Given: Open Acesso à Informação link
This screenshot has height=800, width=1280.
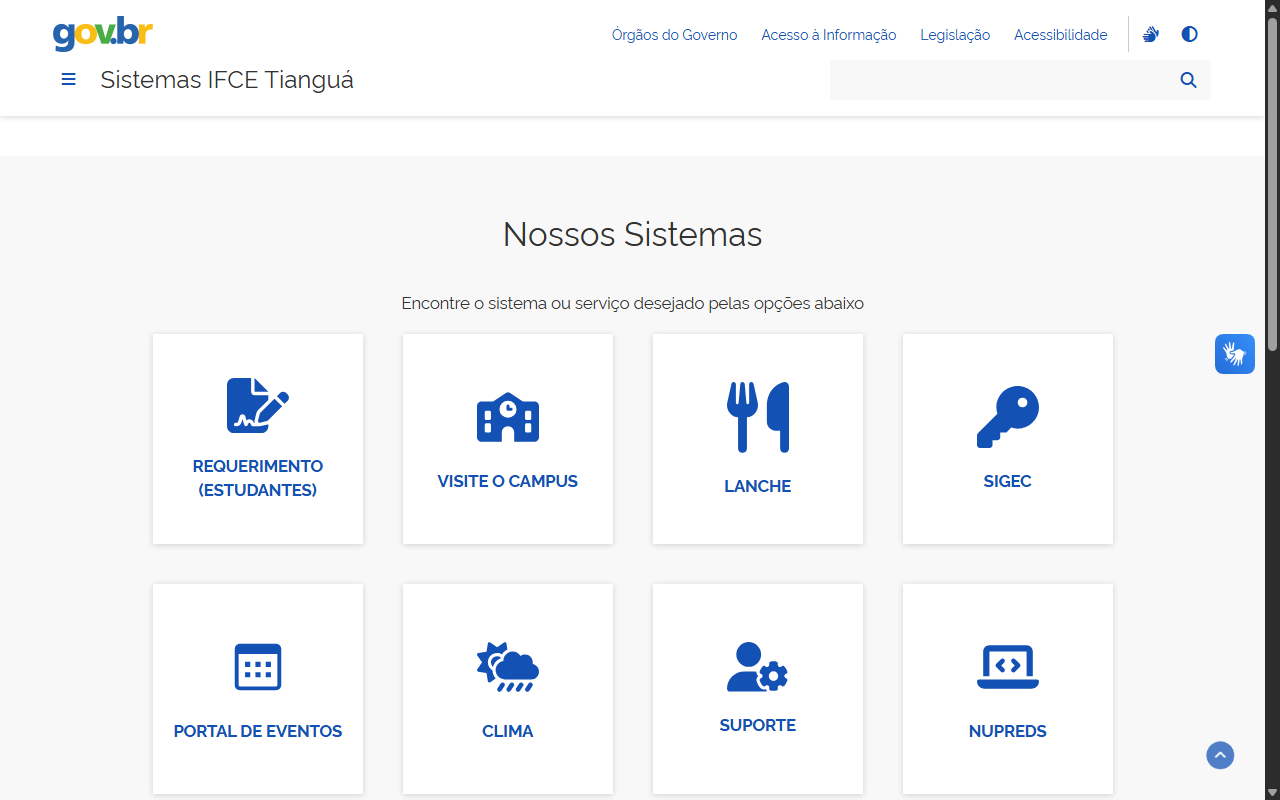Looking at the screenshot, I should click(x=829, y=35).
